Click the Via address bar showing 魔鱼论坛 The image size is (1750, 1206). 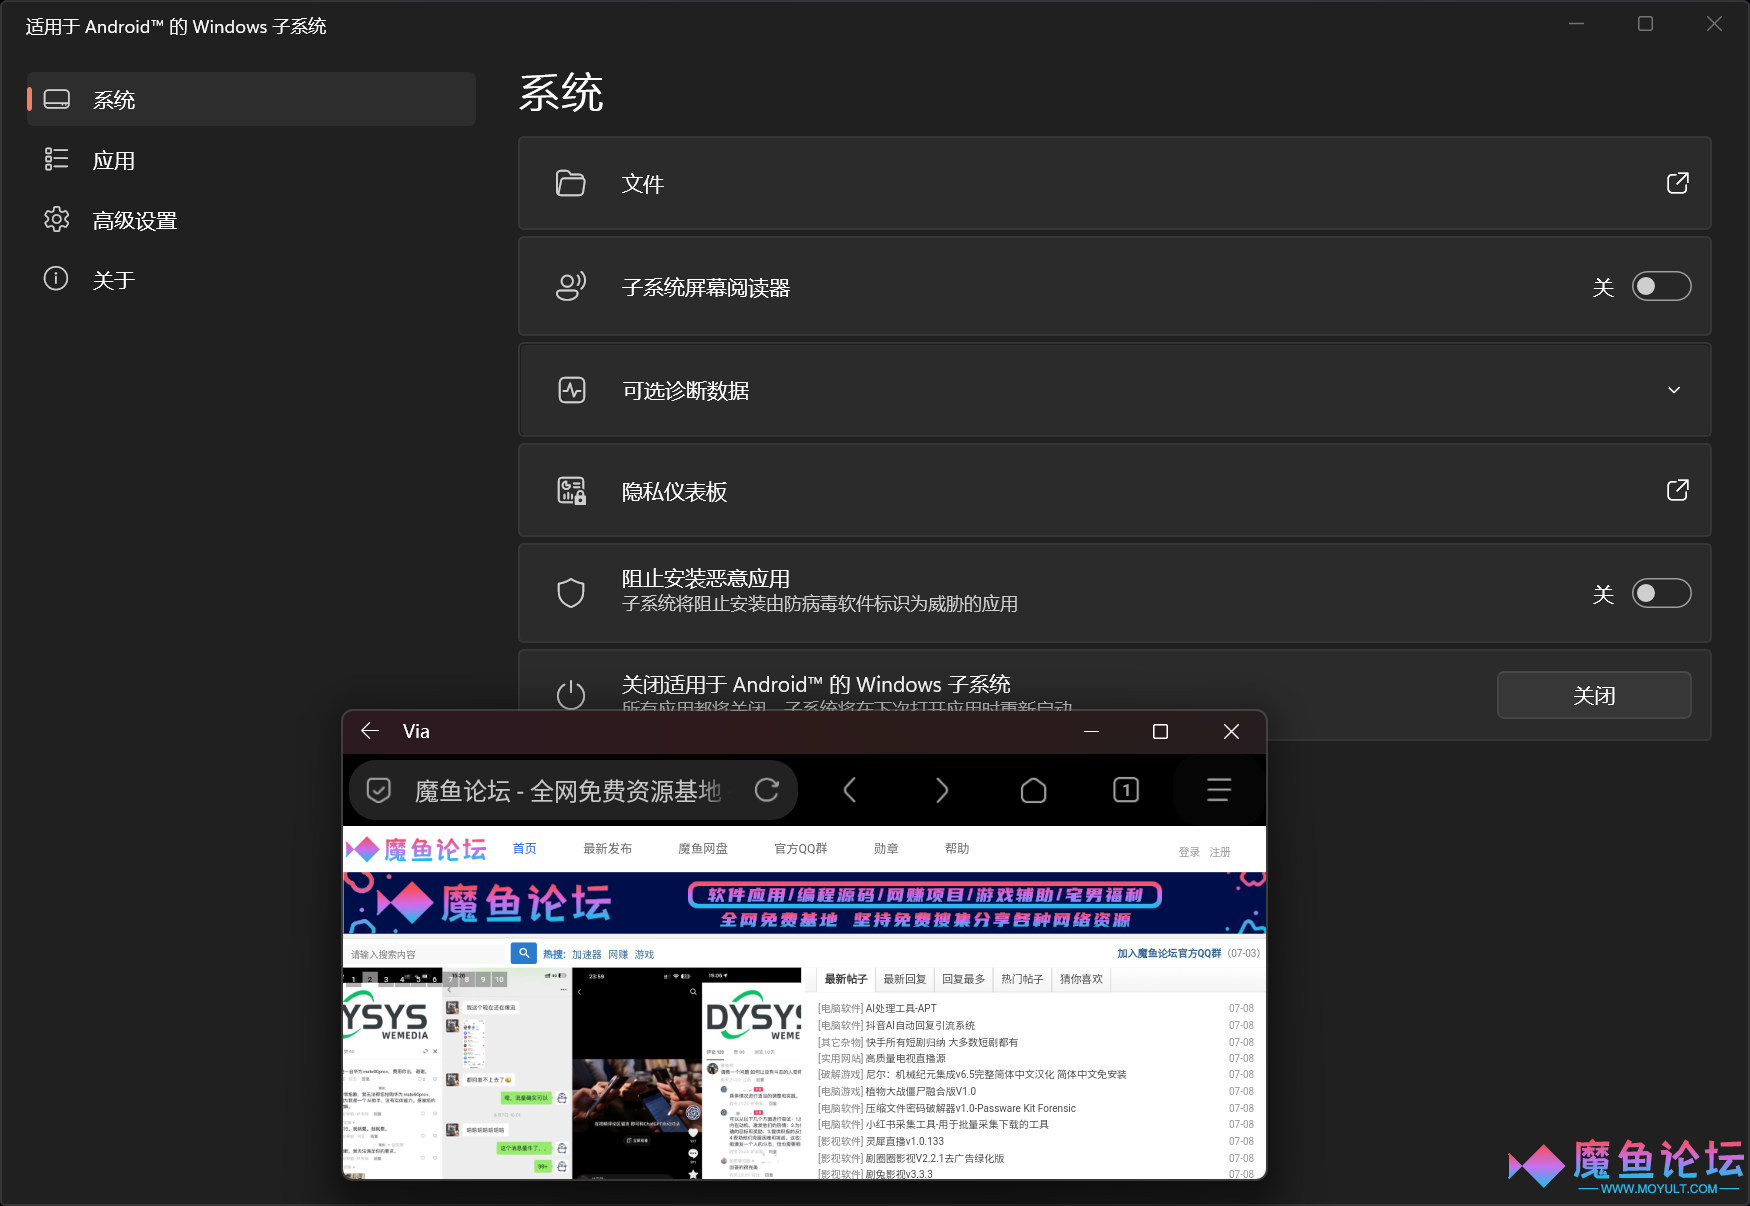click(x=573, y=790)
